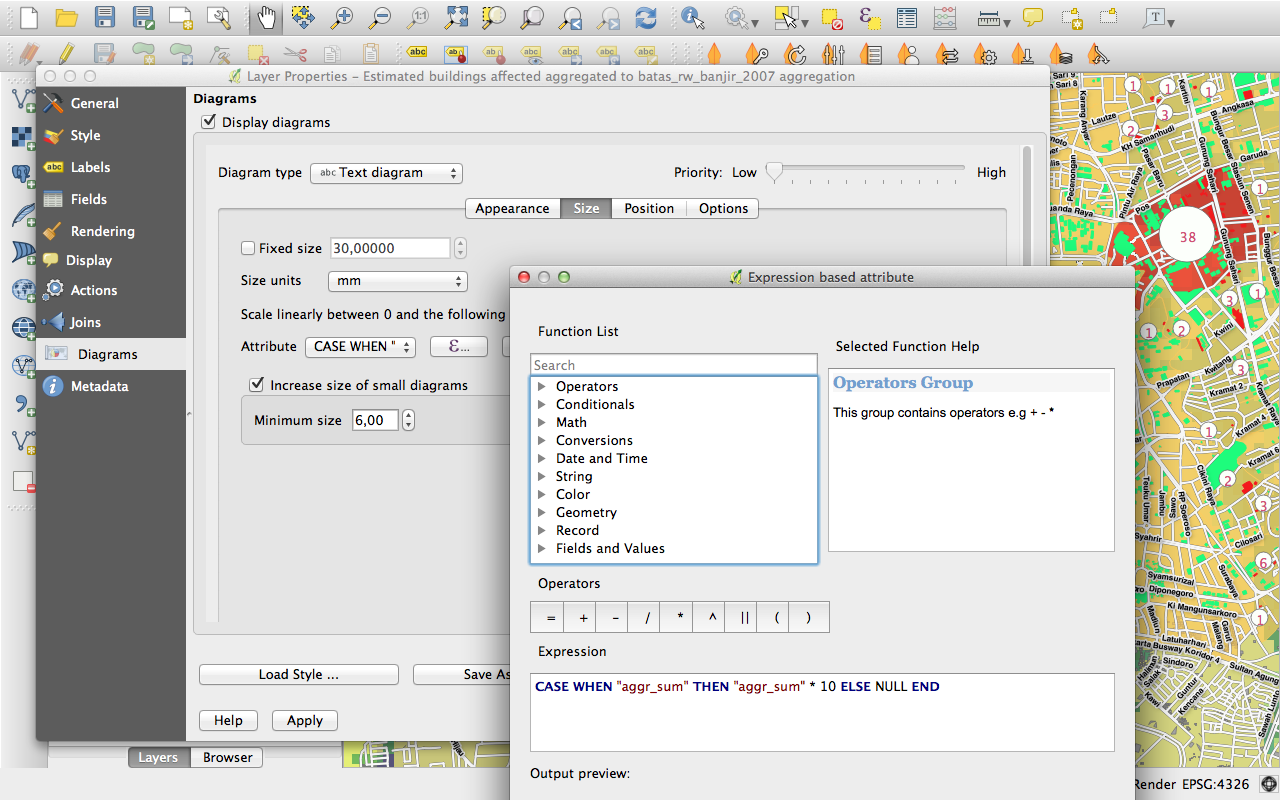
Task: Click the function Search field
Action: [x=673, y=365]
